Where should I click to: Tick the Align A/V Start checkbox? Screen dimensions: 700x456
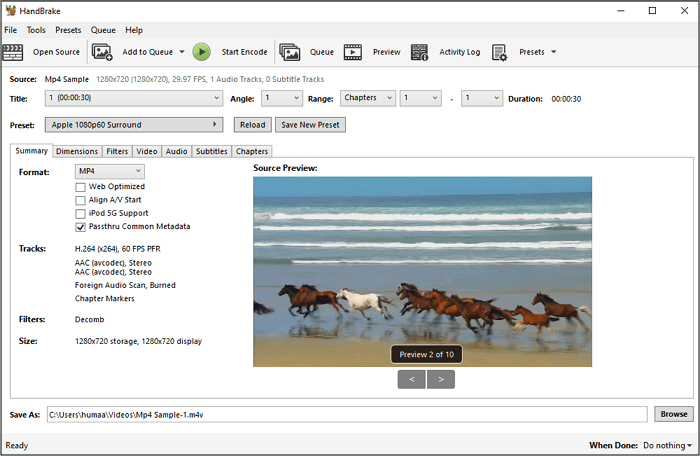coord(80,200)
